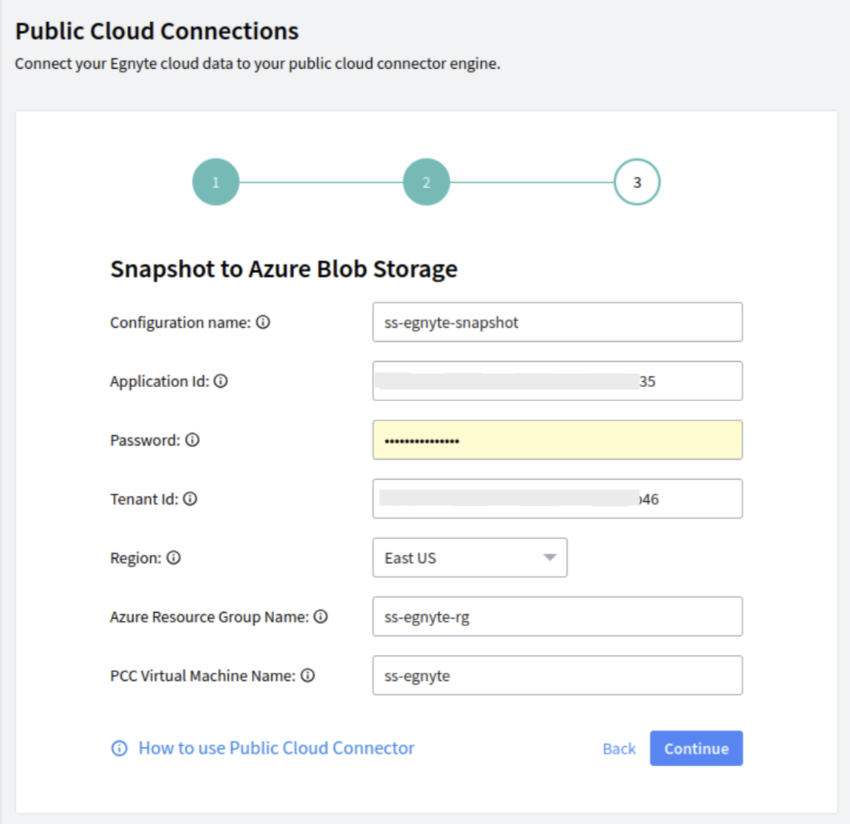The image size is (850, 824).
Task: Click the Snapshot to Azure Blob Storage title
Action: tap(284, 269)
